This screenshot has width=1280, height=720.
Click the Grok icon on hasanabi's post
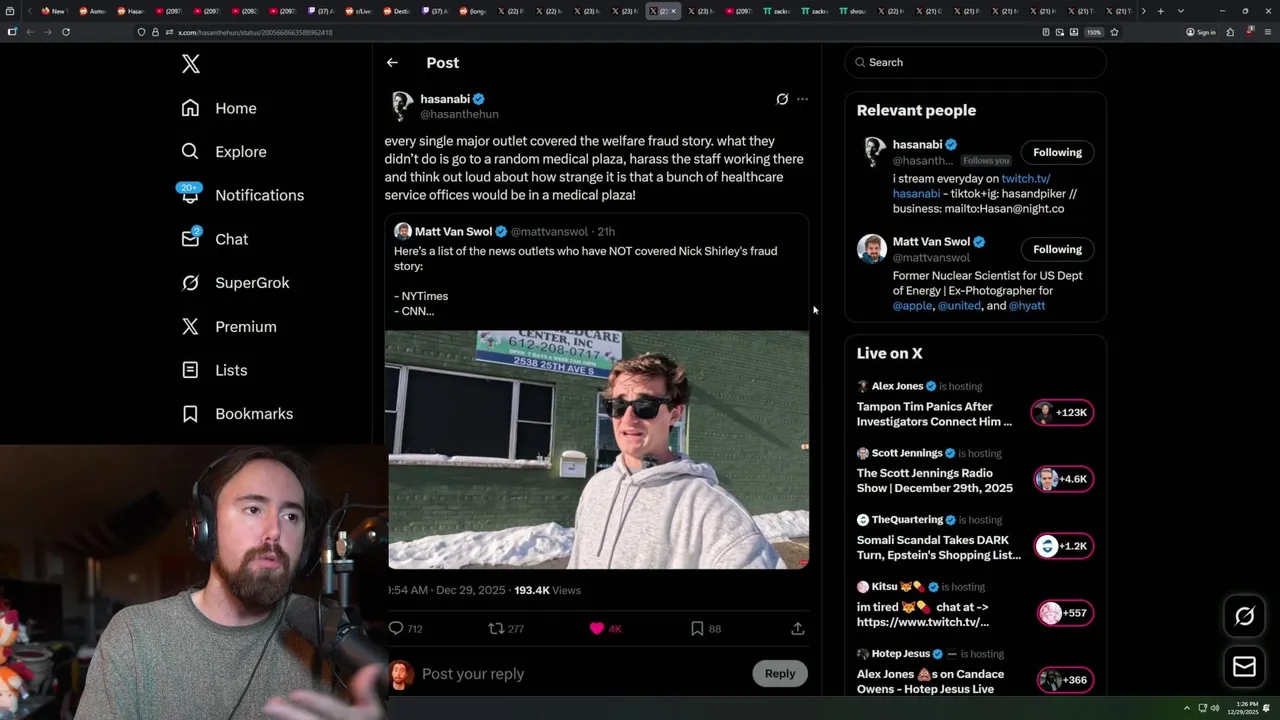(782, 99)
